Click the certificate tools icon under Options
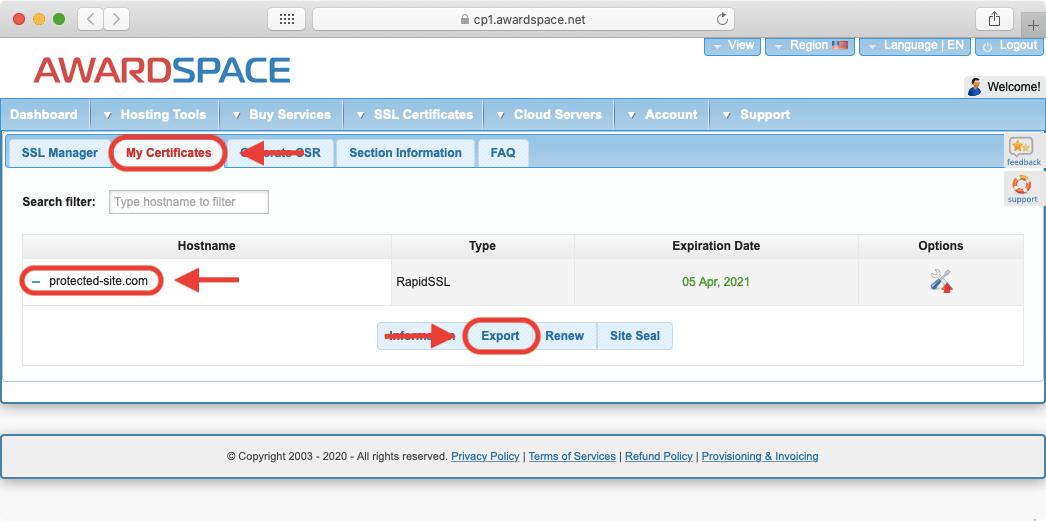 point(940,281)
